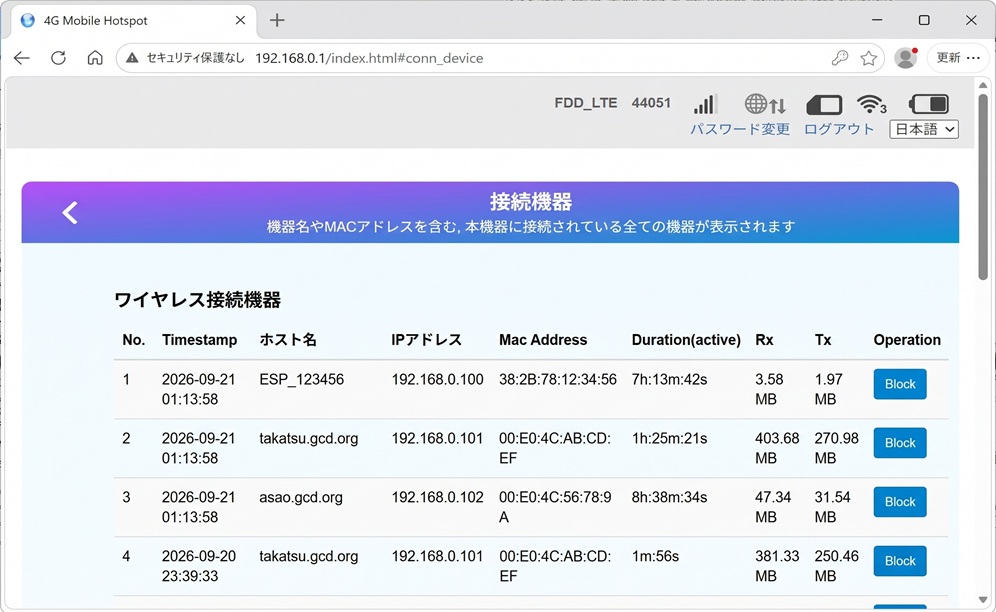Viewport: 996px width, 612px height.
Task: Click the not-secure warning icon in address bar
Action: tap(132, 58)
